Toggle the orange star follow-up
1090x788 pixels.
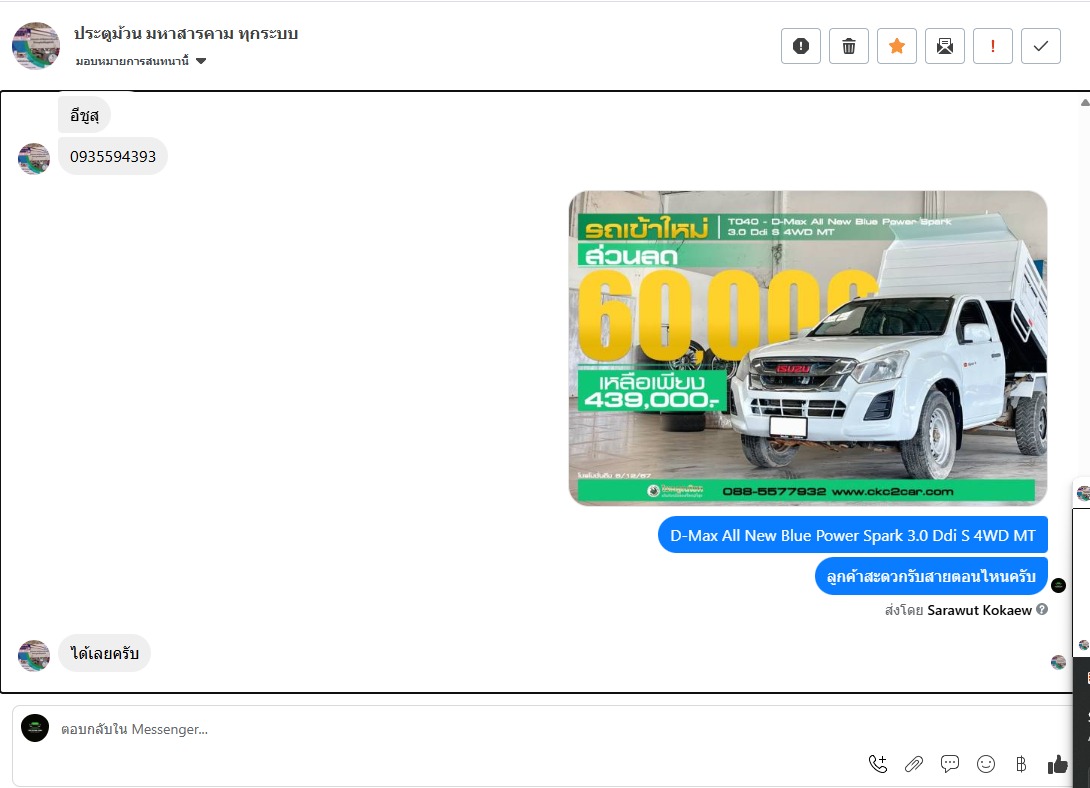tap(897, 46)
